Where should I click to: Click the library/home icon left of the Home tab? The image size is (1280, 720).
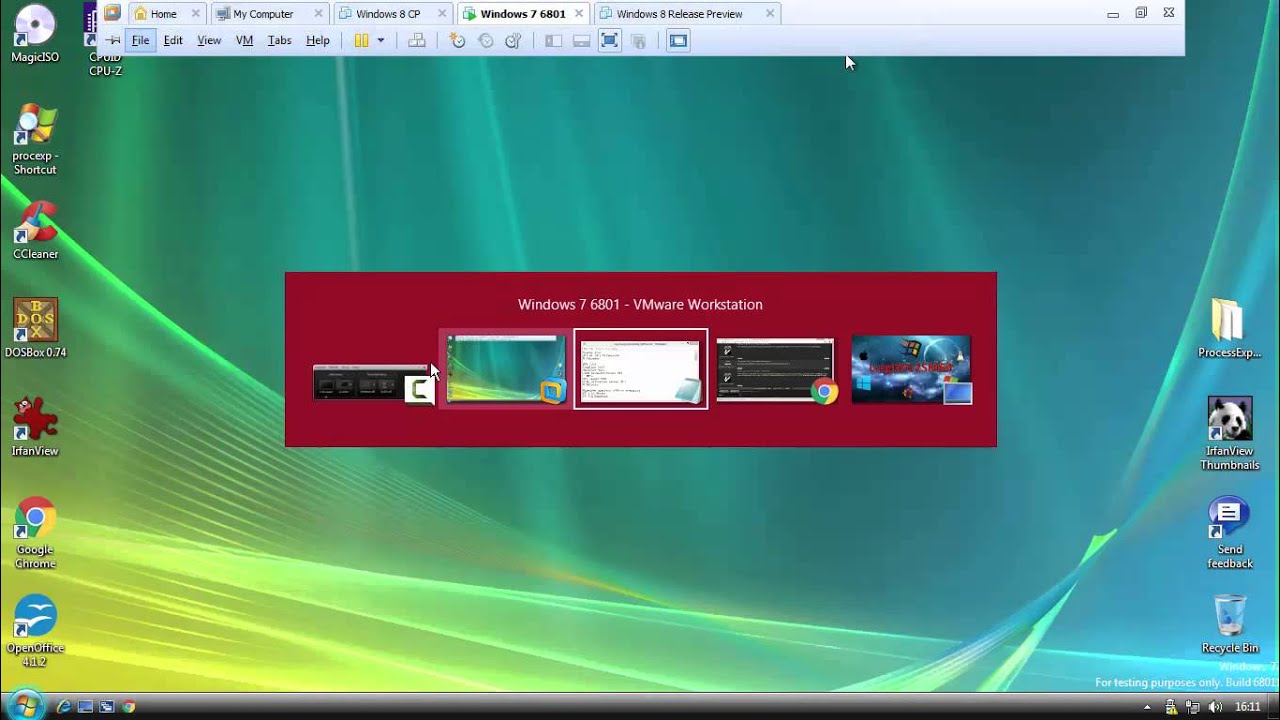112,13
